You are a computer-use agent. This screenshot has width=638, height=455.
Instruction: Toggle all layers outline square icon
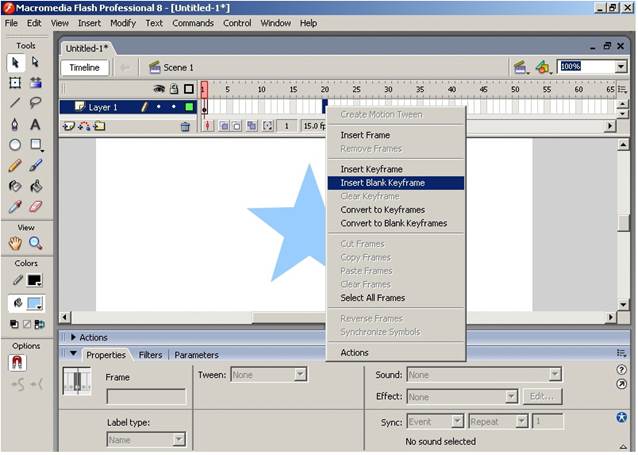click(x=189, y=89)
